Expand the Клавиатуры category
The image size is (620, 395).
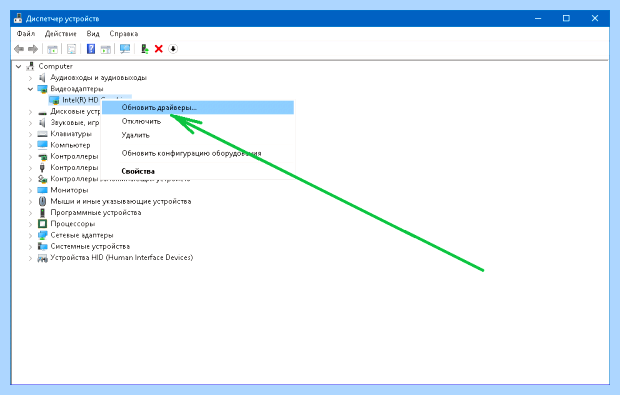(x=30, y=134)
